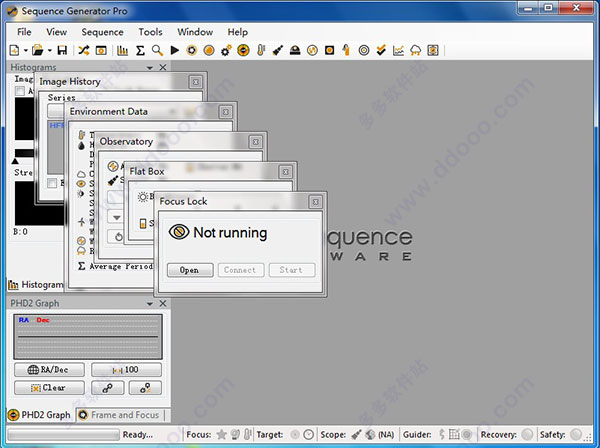This screenshot has height=448, width=600.
Task: Open the Open Sequence dropdown arrow
Action: tap(50, 50)
